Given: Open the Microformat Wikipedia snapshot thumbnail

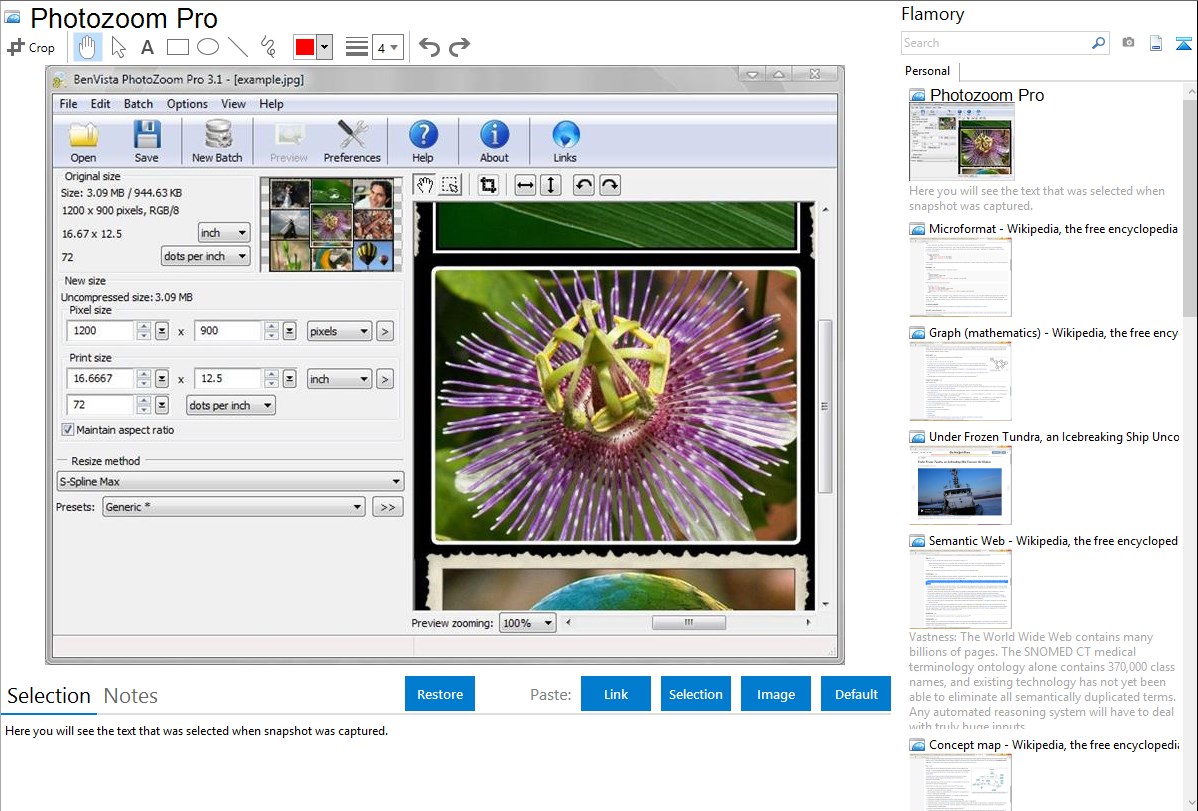Looking at the screenshot, I should point(960,277).
